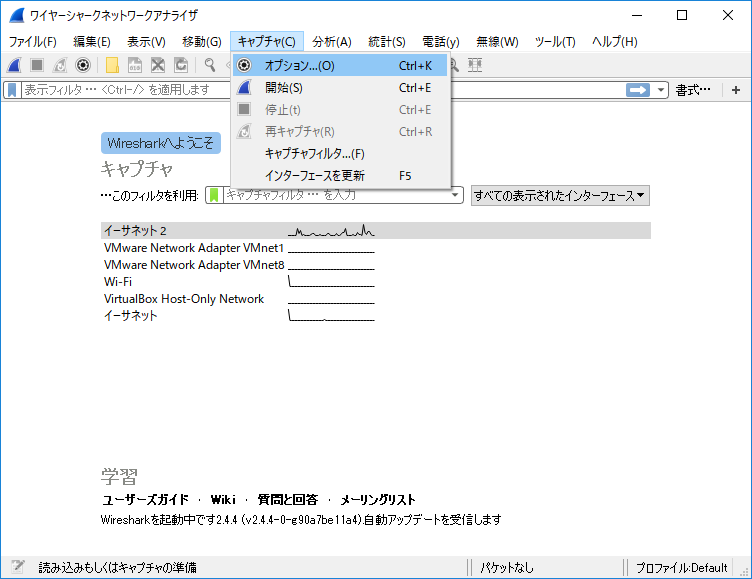Open the capture filter history dropdown arrow
Image resolution: width=752 pixels, height=579 pixels.
(x=455, y=195)
